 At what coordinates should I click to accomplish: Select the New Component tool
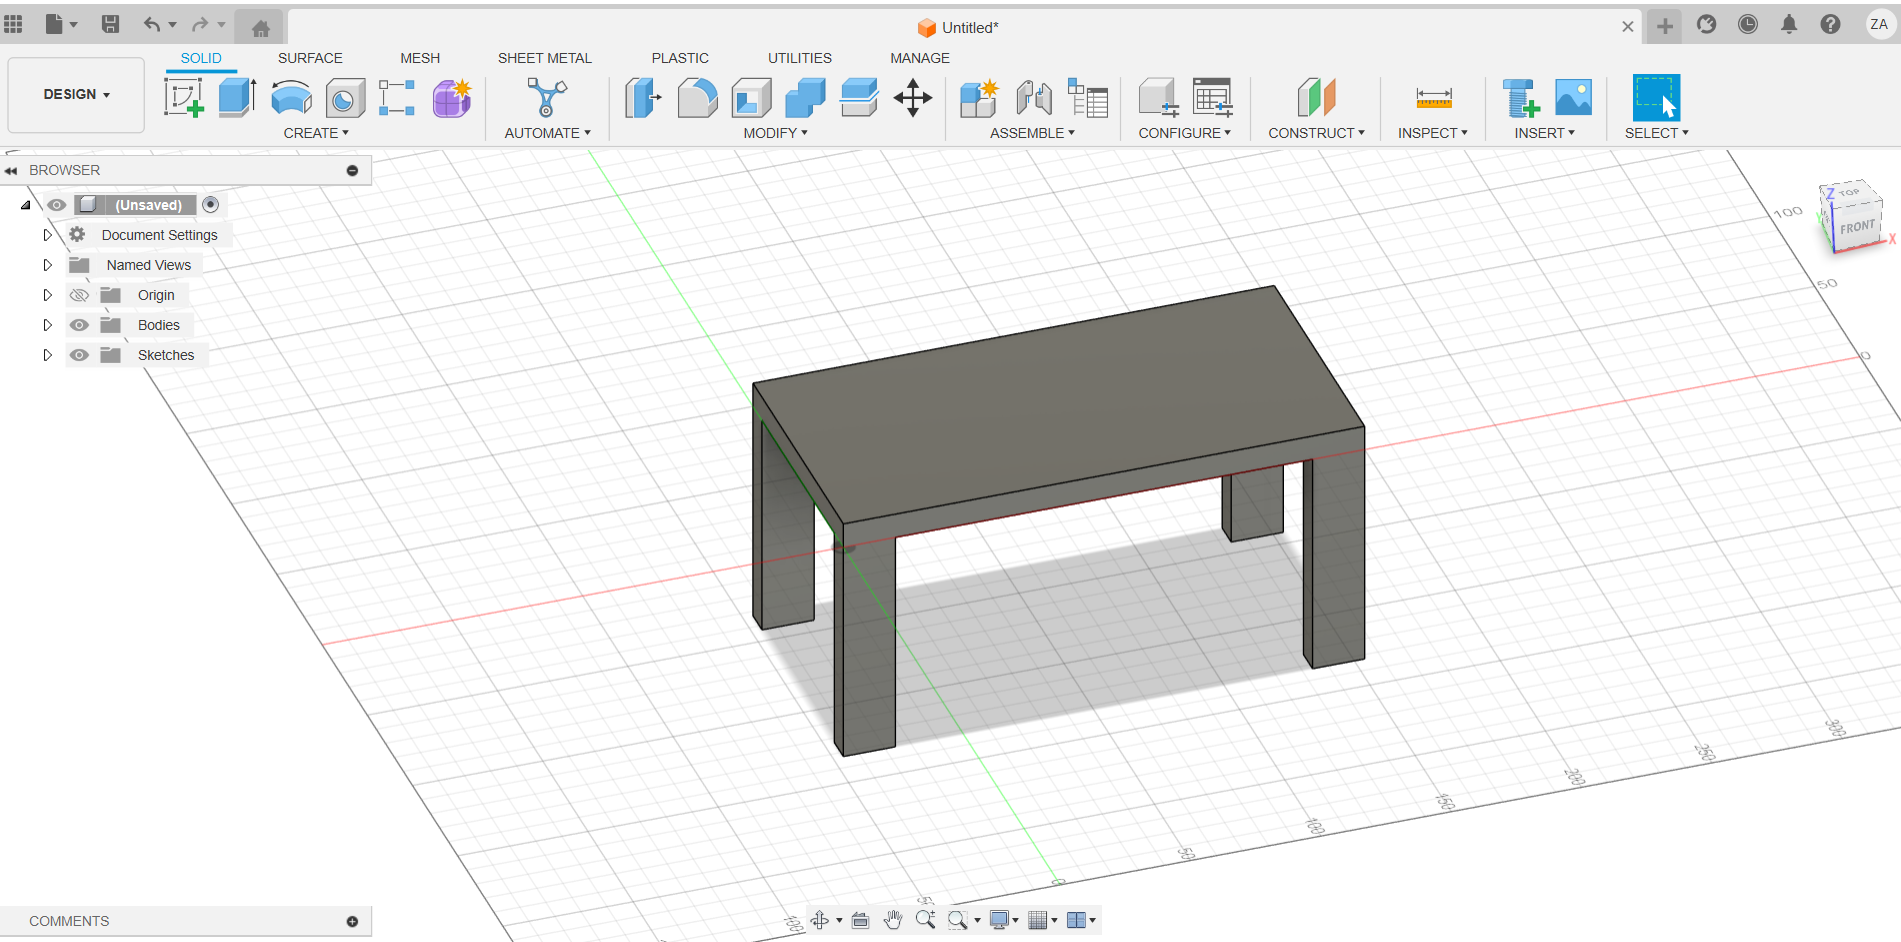(979, 98)
